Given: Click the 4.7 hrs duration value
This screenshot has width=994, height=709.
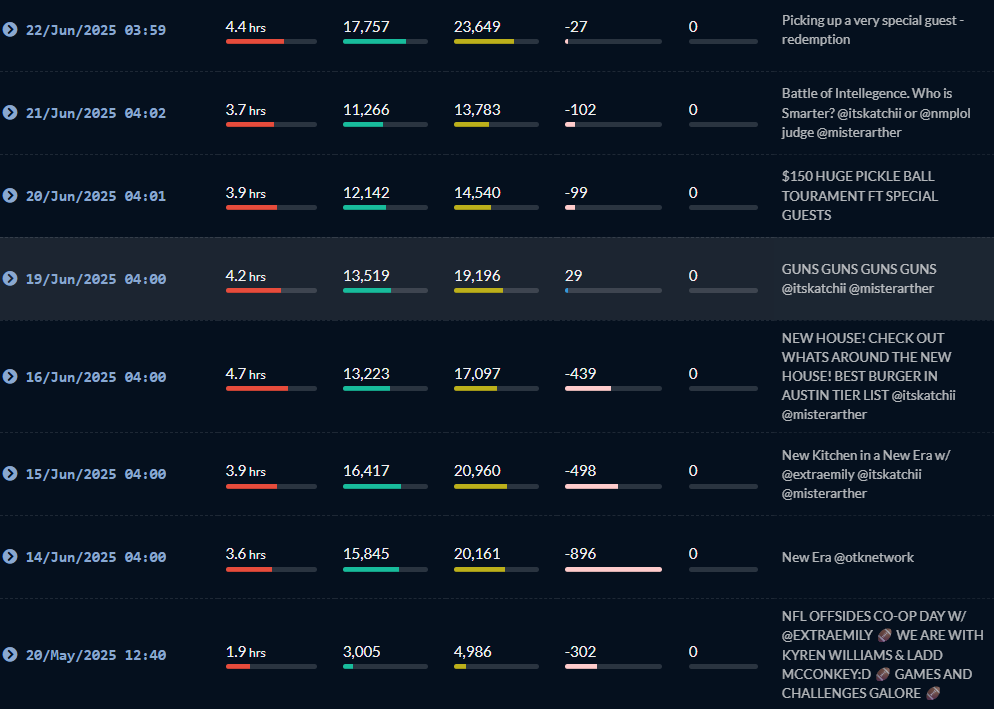Looking at the screenshot, I should [x=245, y=374].
